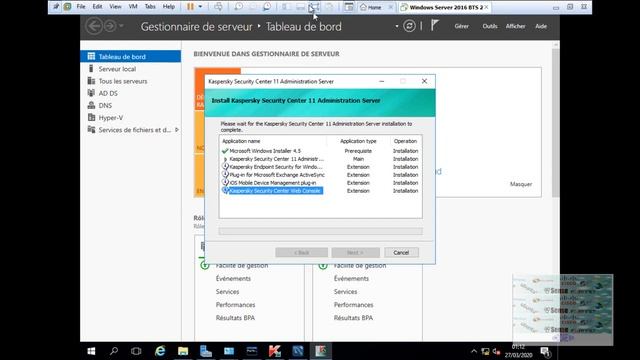Click Résultats BPA in right role tile
The image size is (640, 360).
(353, 318)
